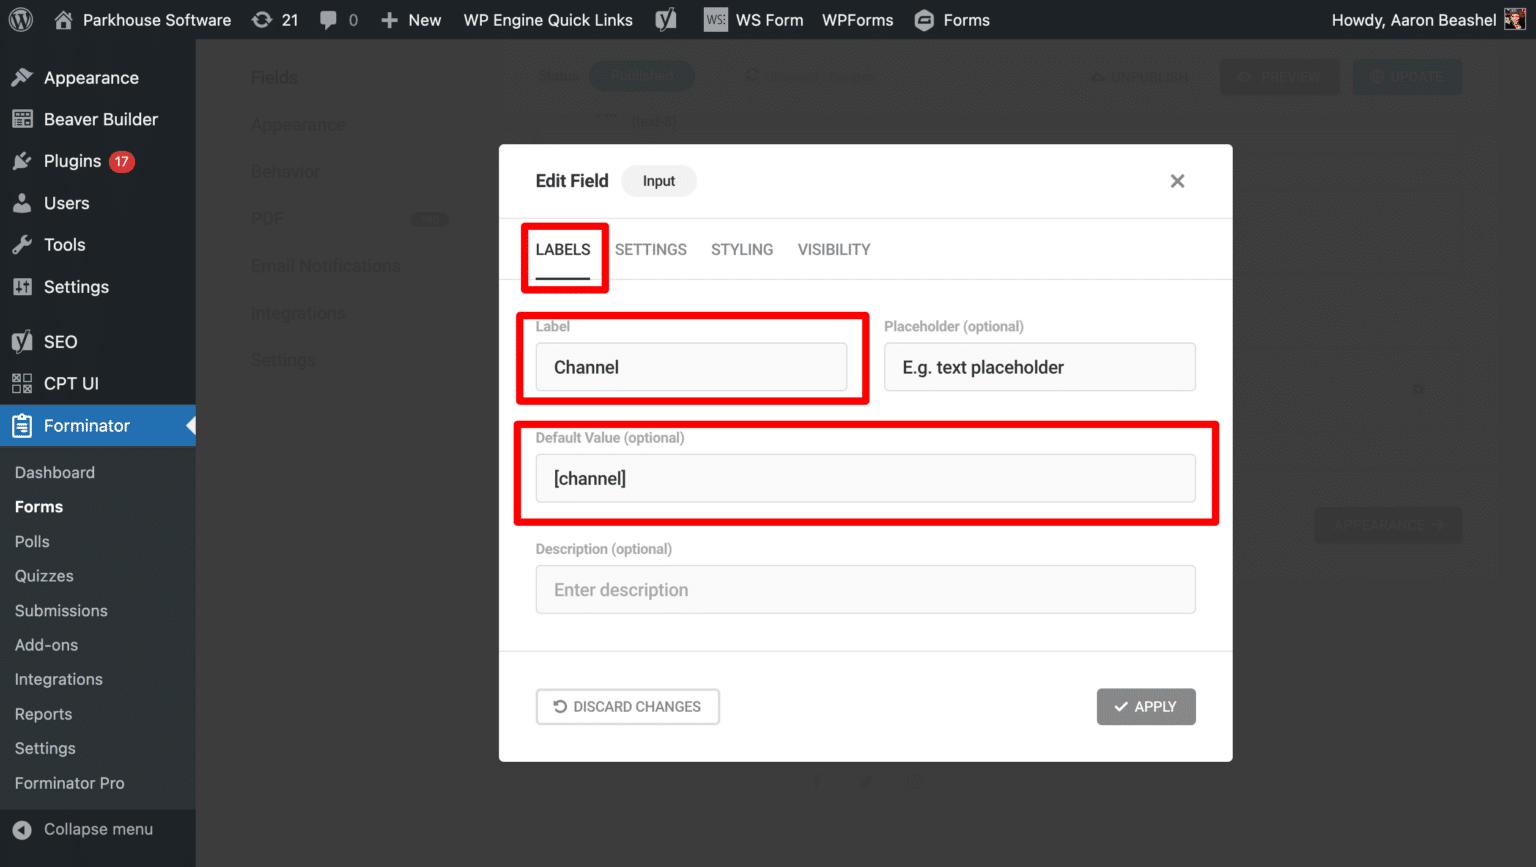
Task: Switch to the VISIBILITY tab
Action: click(x=833, y=249)
